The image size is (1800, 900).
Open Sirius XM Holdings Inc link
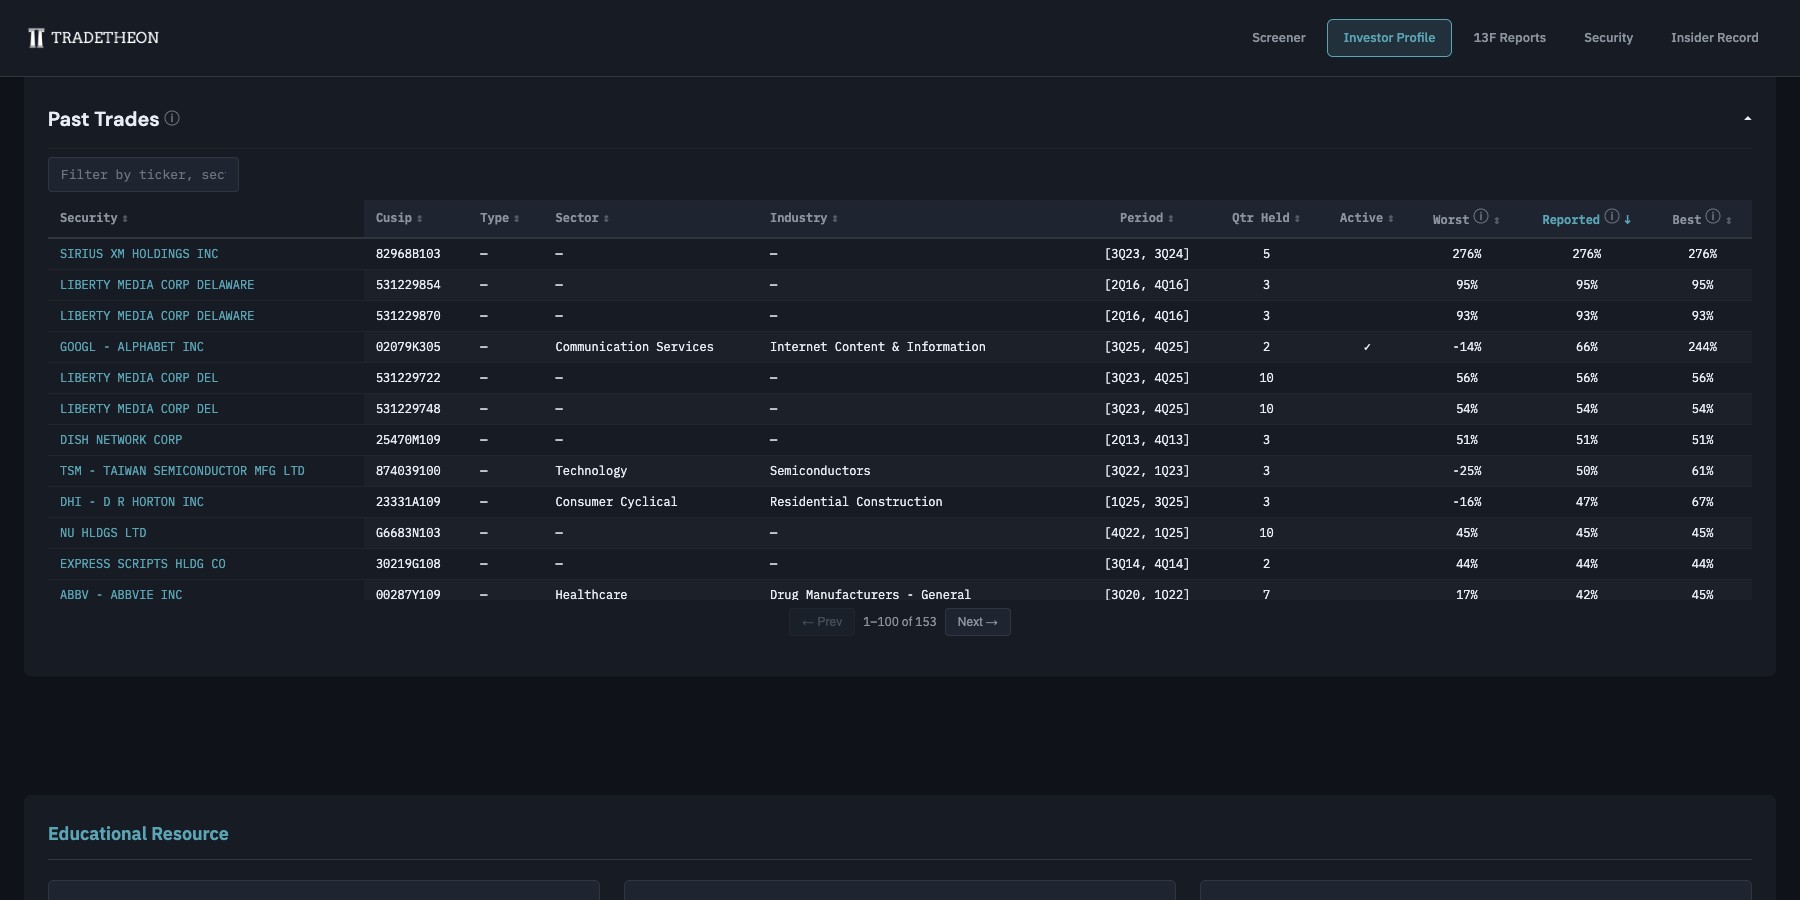point(139,254)
